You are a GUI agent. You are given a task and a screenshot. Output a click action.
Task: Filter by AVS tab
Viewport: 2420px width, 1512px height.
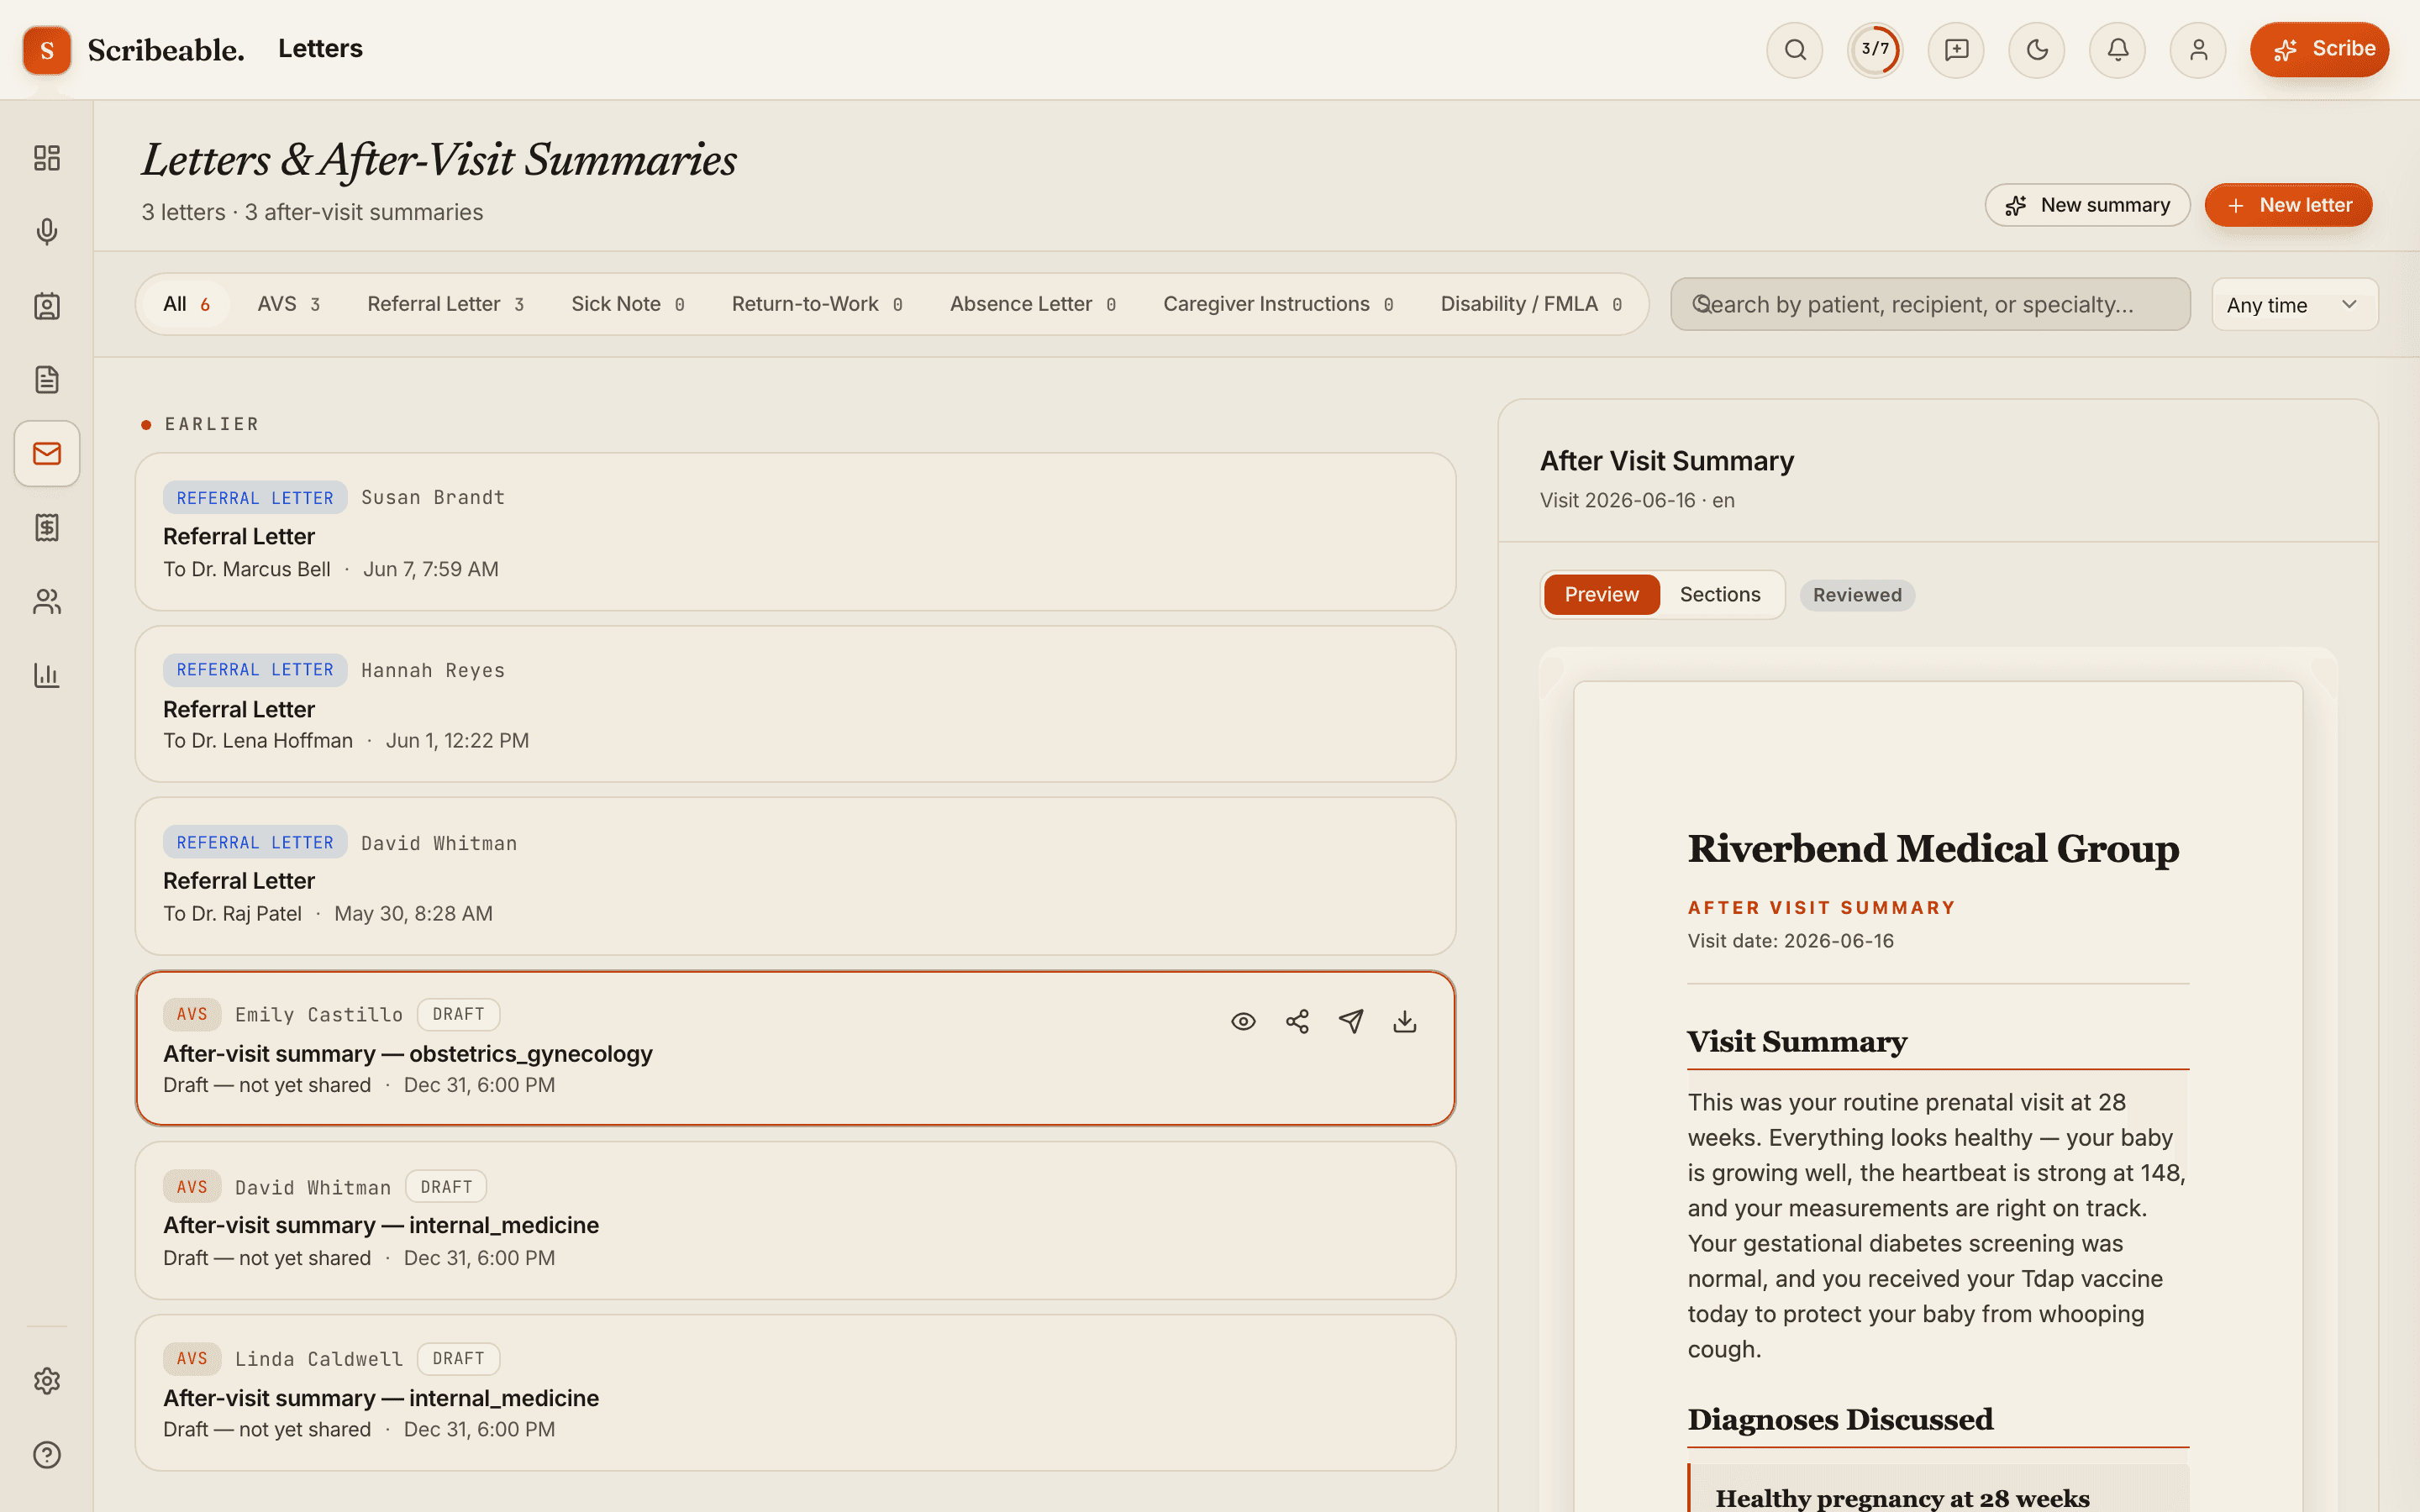point(288,304)
